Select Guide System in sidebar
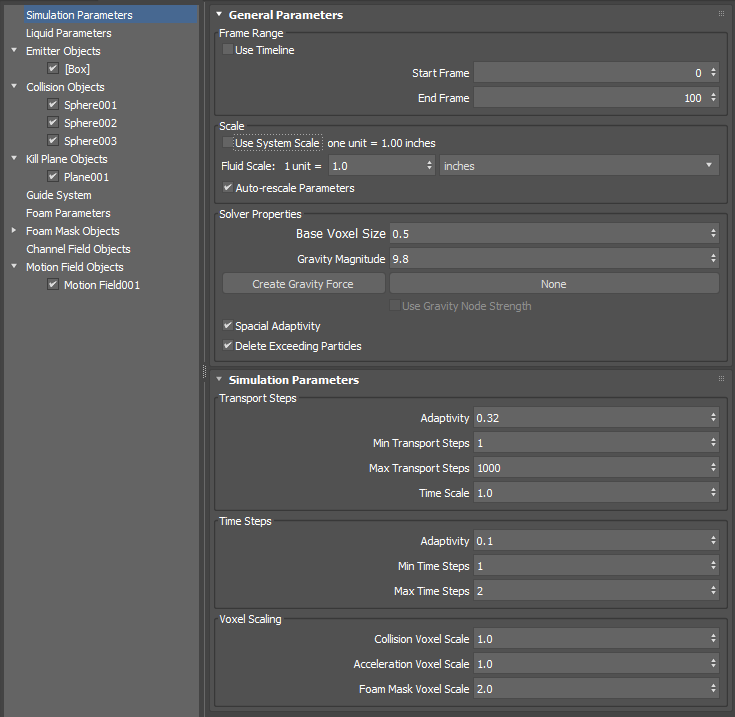The width and height of the screenshot is (735, 717). pos(59,195)
